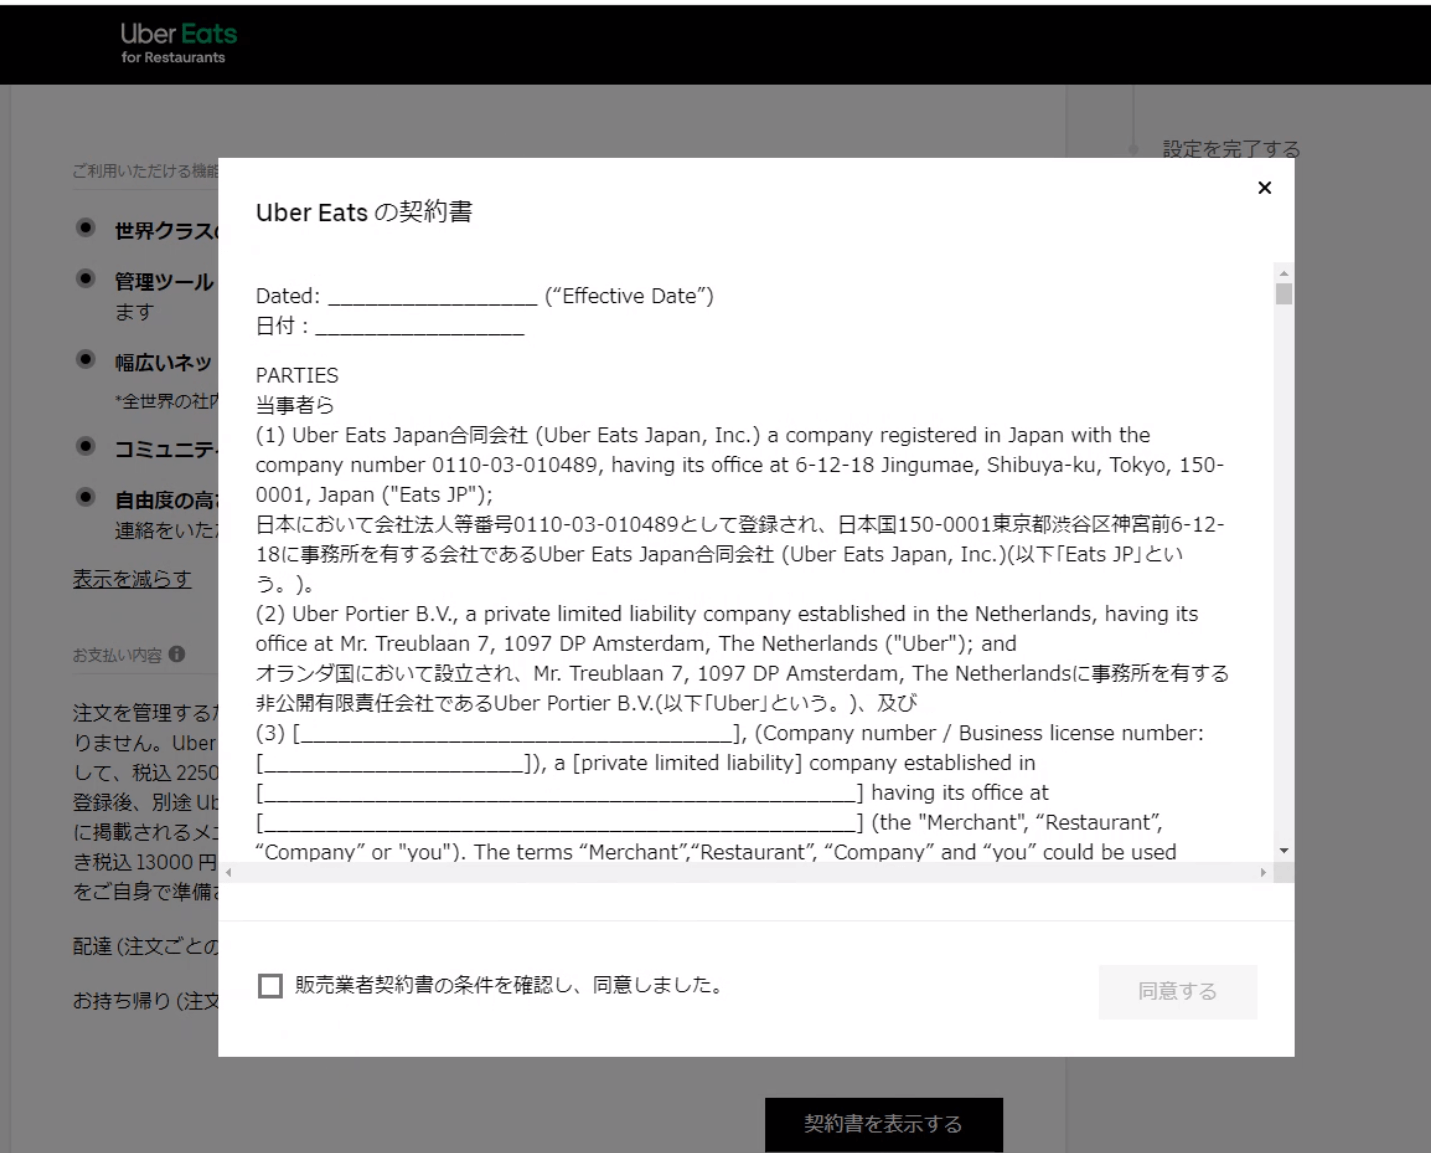Viewport: 1431px width, 1153px height.
Task: Click the "日付 :" date line
Action: (x=390, y=326)
